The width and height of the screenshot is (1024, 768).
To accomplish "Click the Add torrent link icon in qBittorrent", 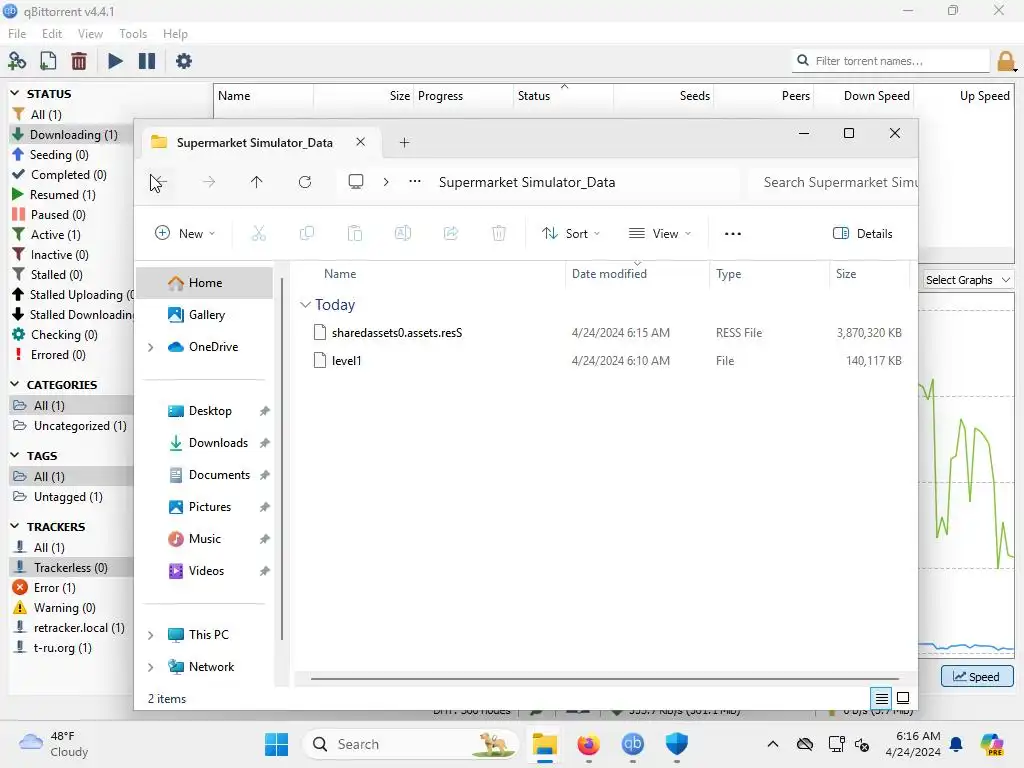I will 17,61.
